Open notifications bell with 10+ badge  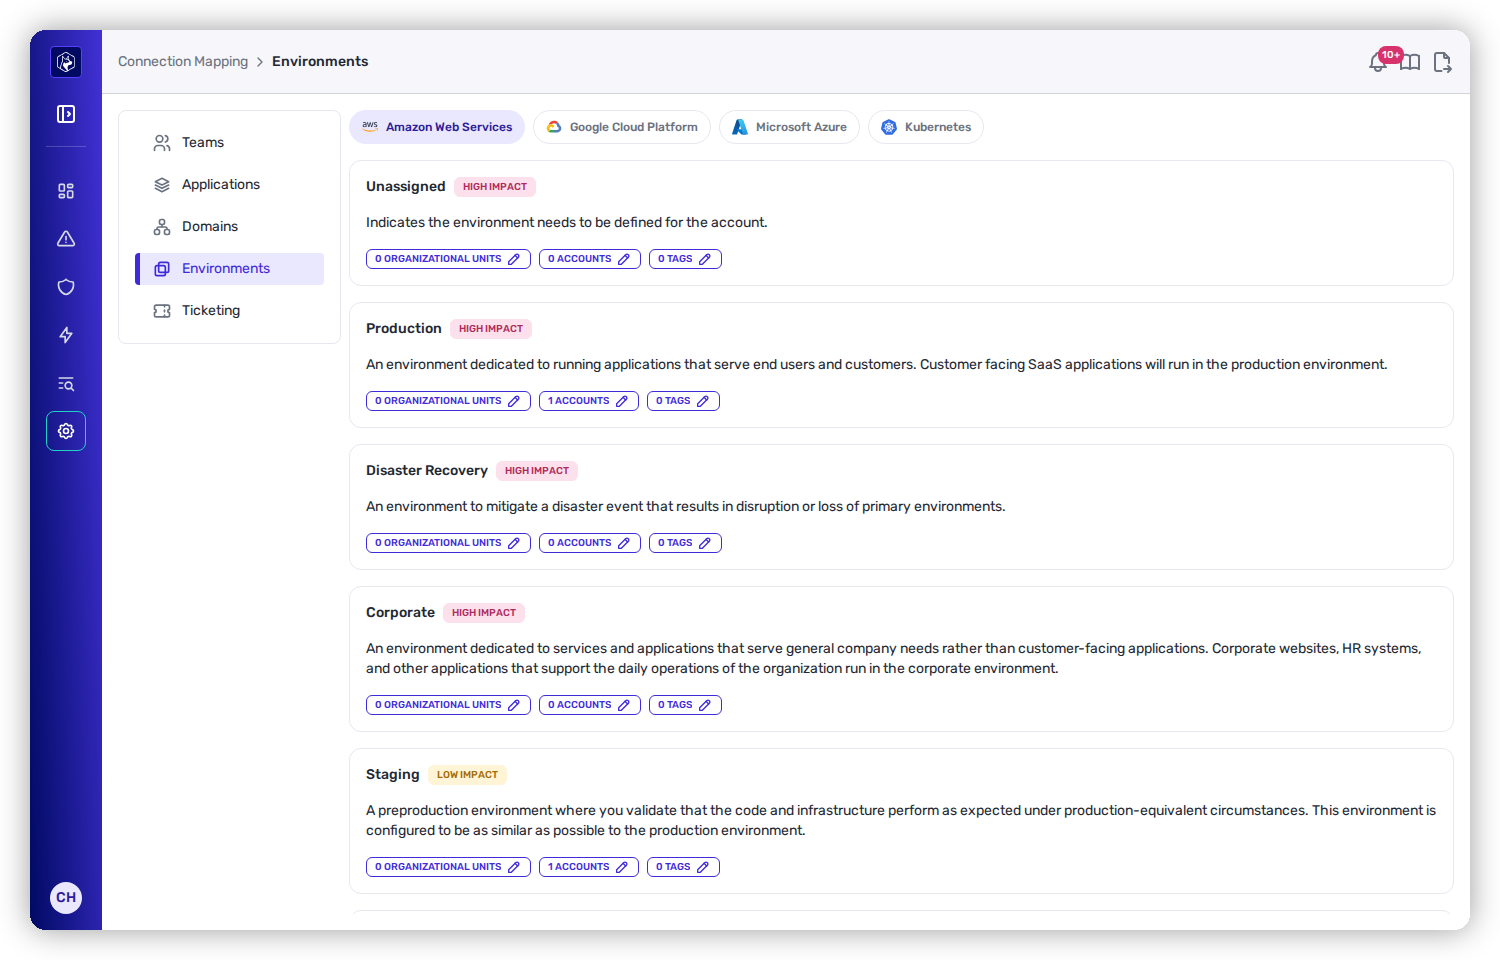(x=1379, y=62)
